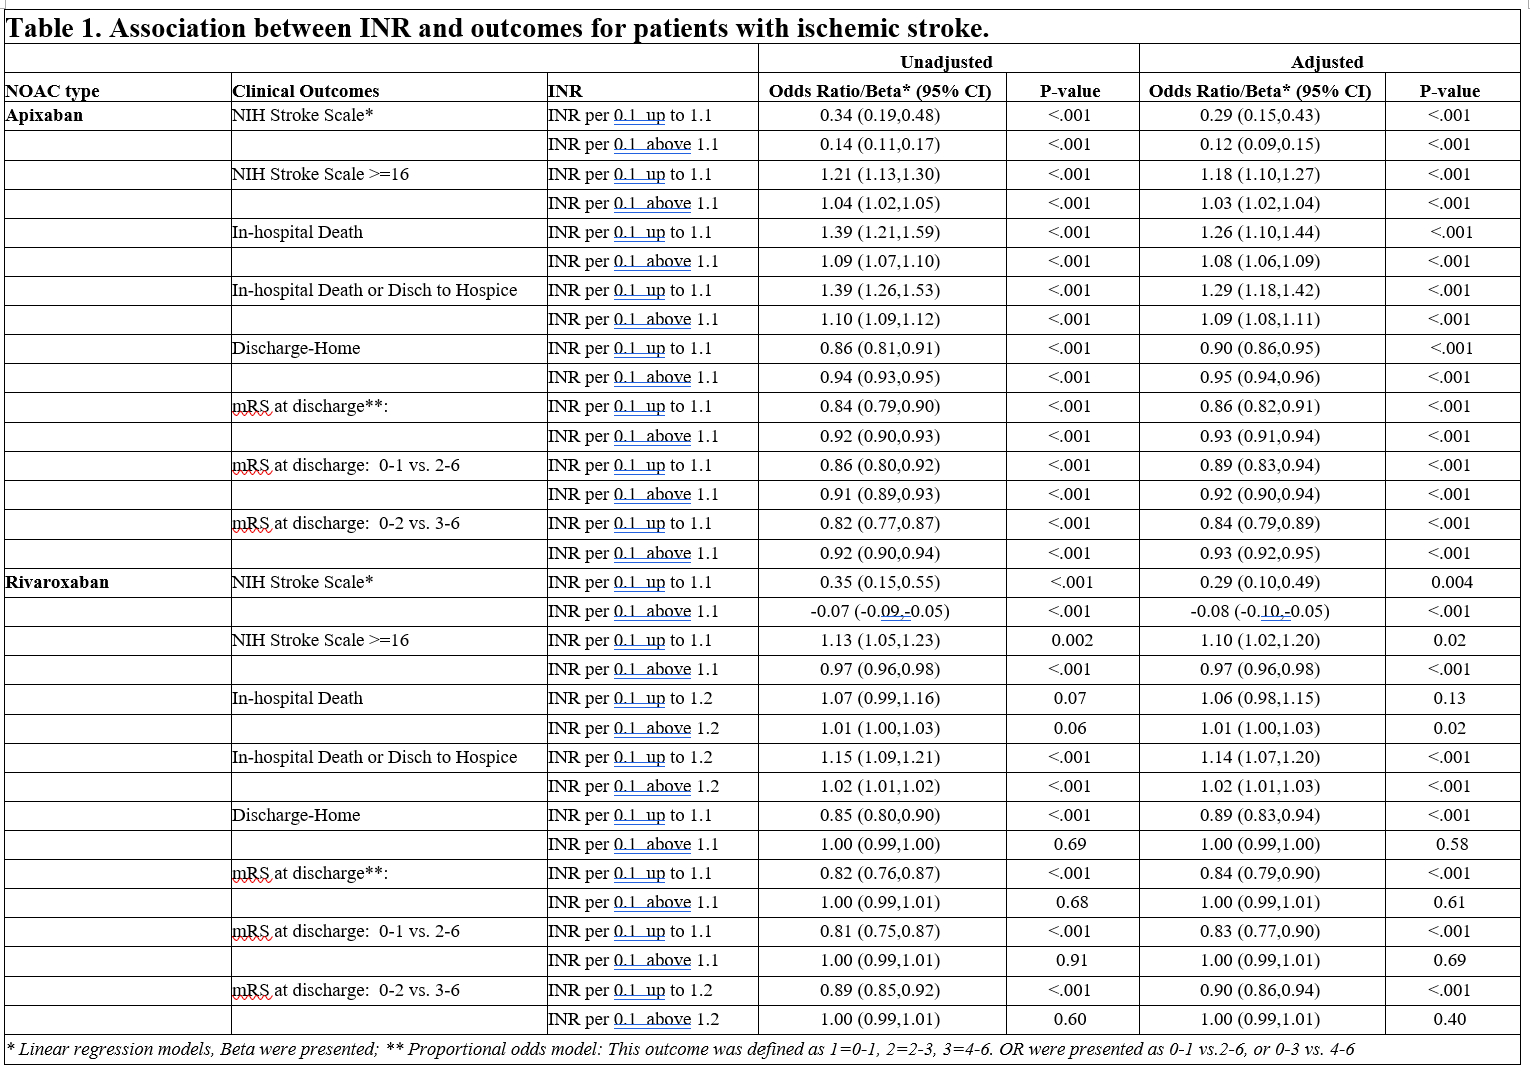Image resolution: width=1530 pixels, height=1072 pixels.
Task: Click the unadjusted P-value 0.002 cell
Action: [1071, 640]
